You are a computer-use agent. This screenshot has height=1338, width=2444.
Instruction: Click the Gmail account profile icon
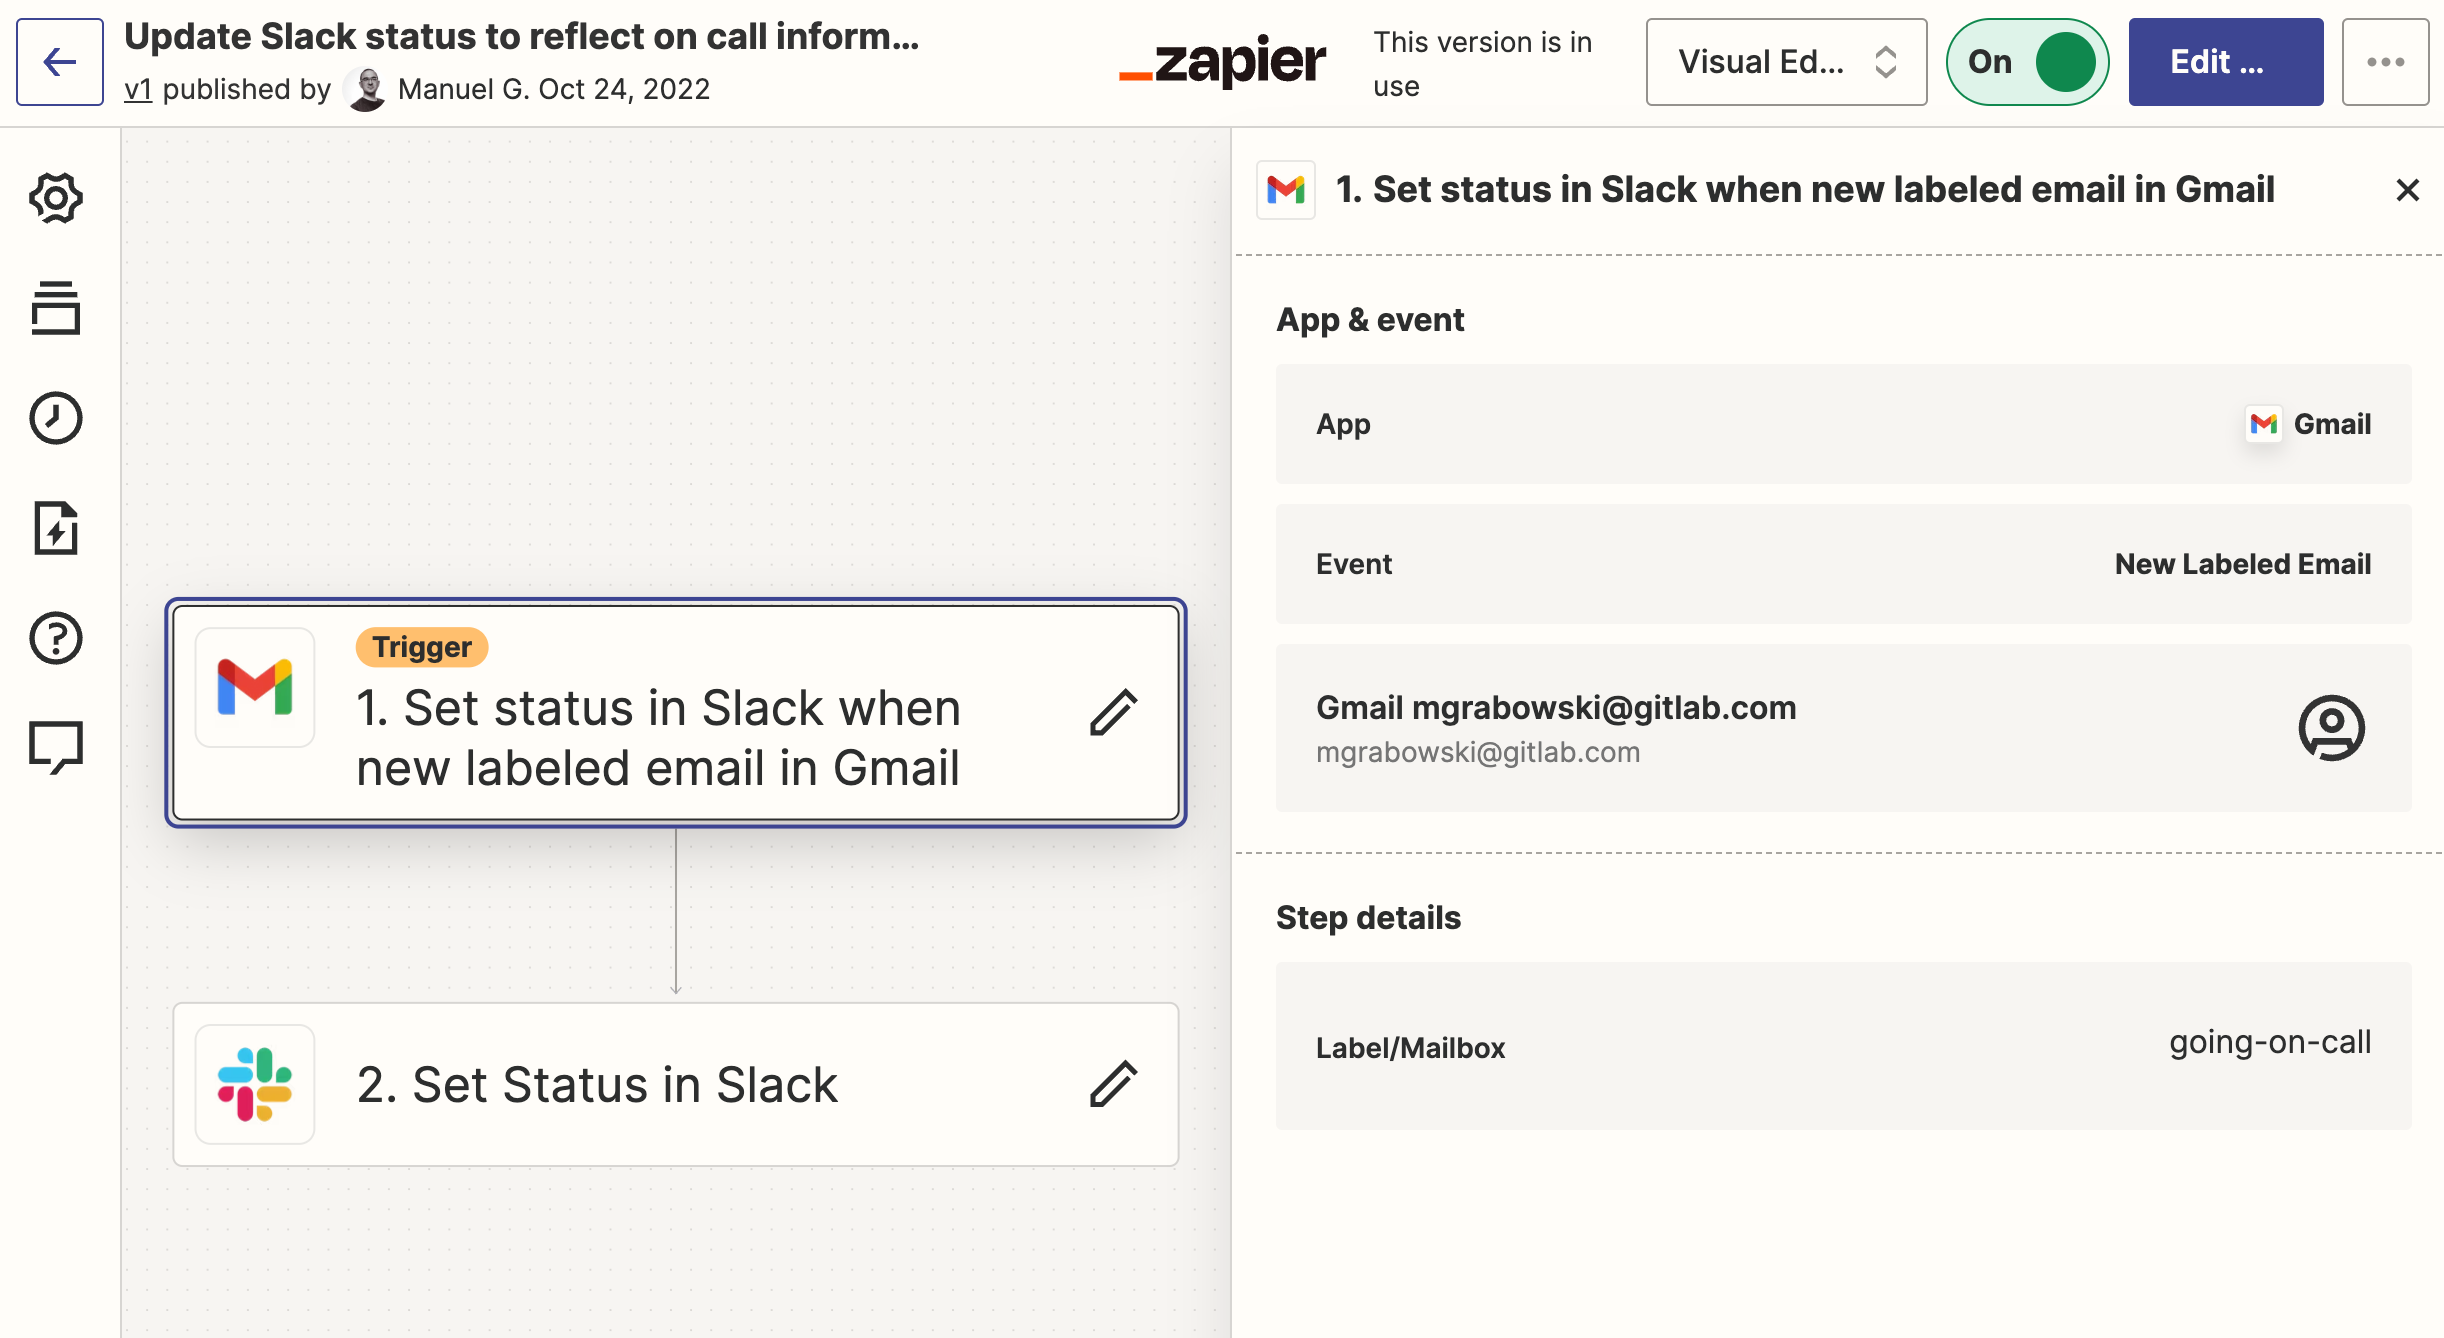(2331, 728)
